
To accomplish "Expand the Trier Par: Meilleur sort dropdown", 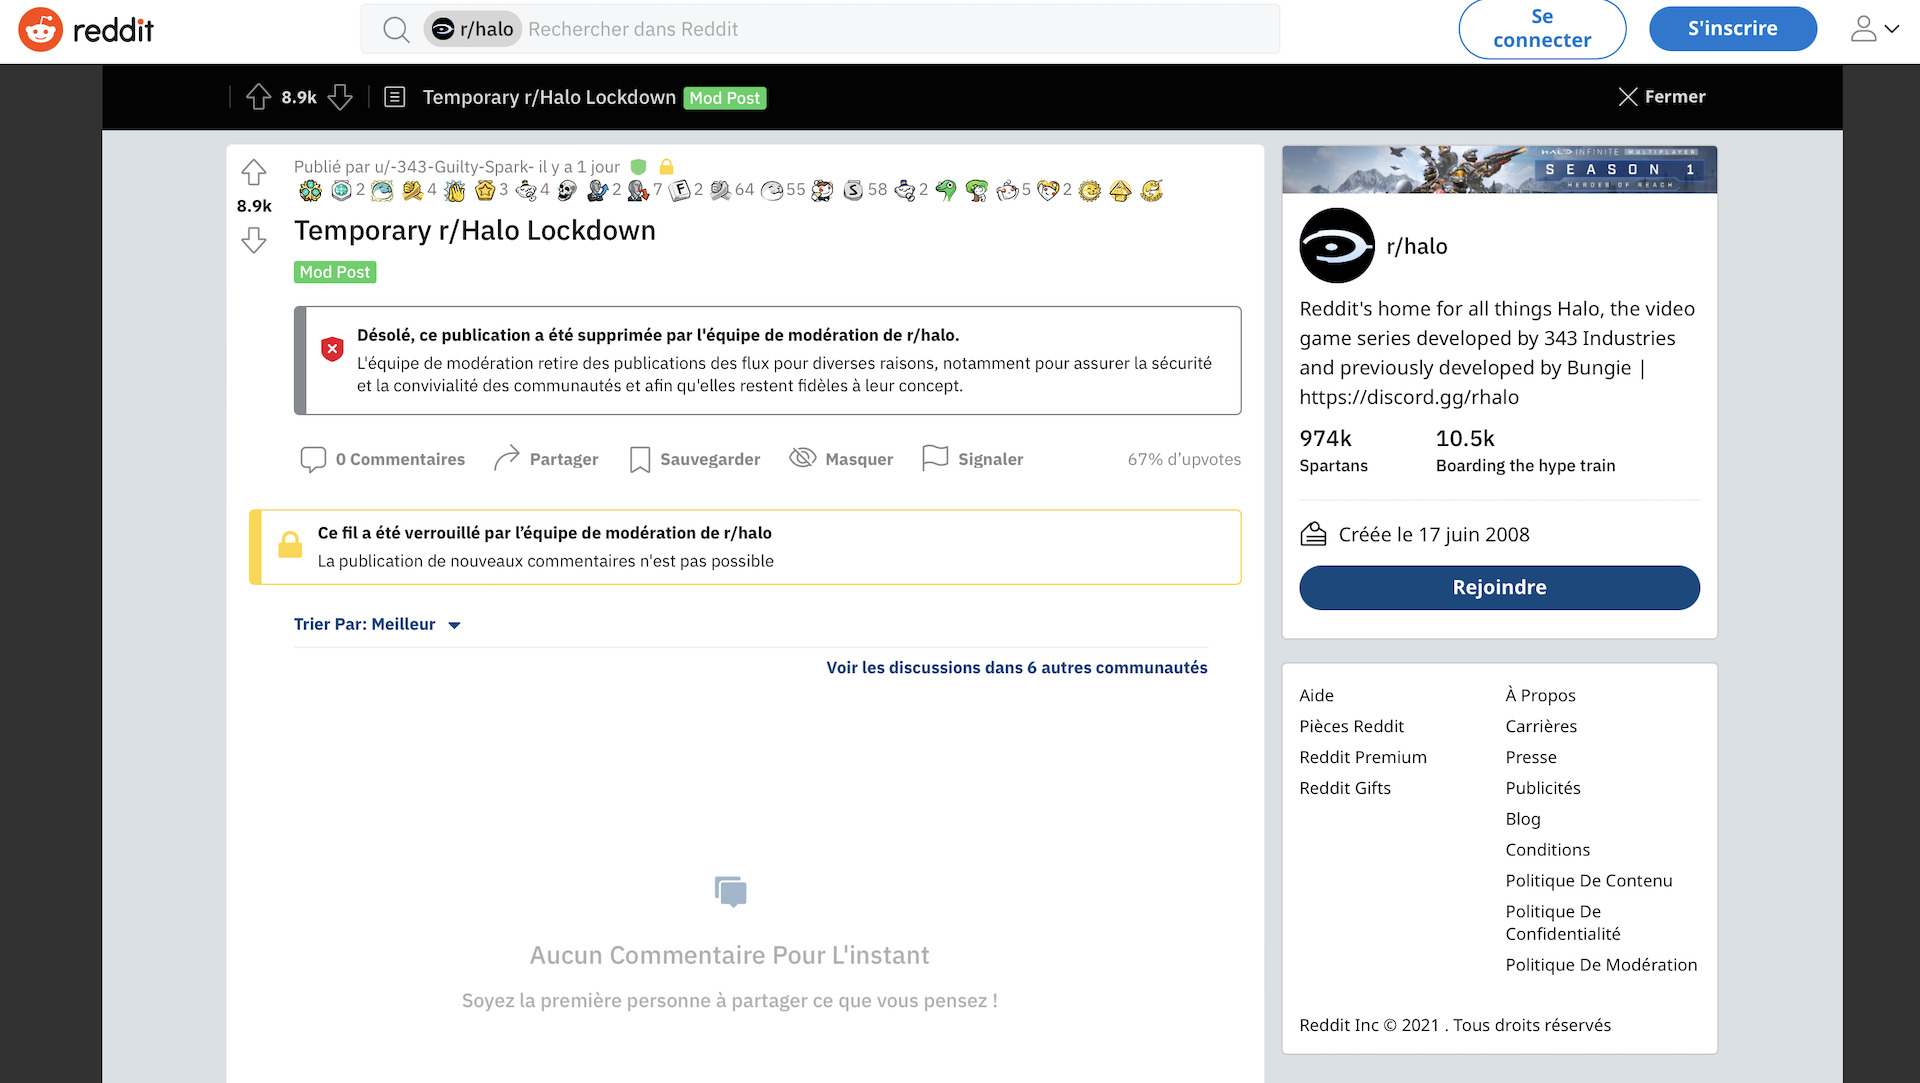I will point(377,624).
